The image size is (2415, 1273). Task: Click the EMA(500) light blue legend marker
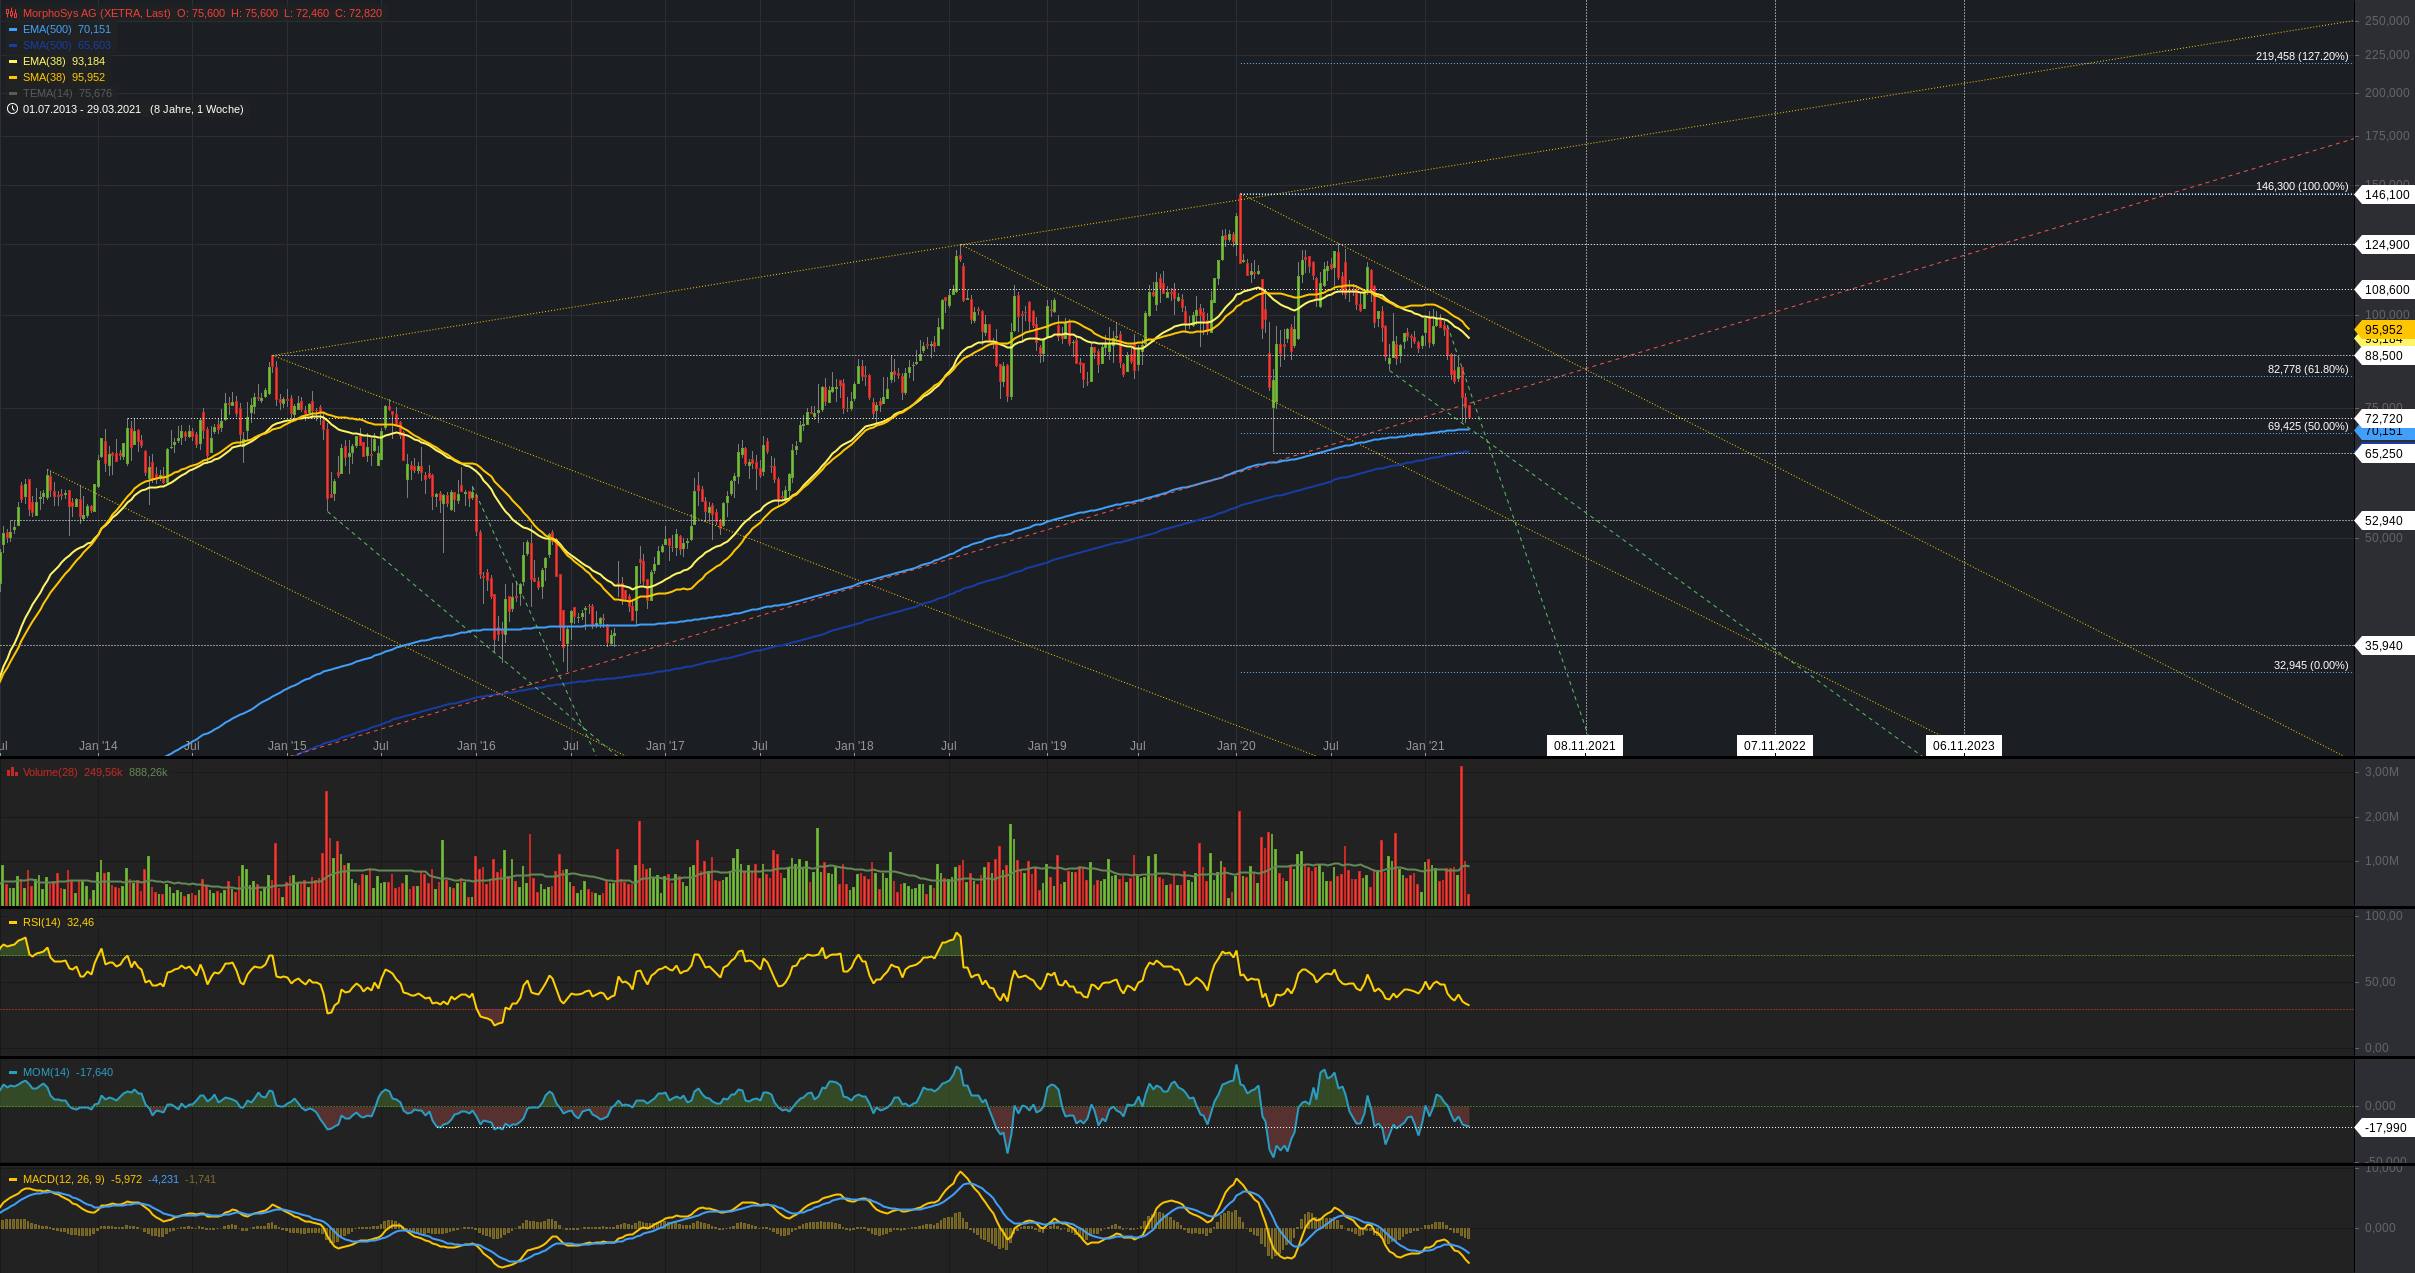point(12,29)
